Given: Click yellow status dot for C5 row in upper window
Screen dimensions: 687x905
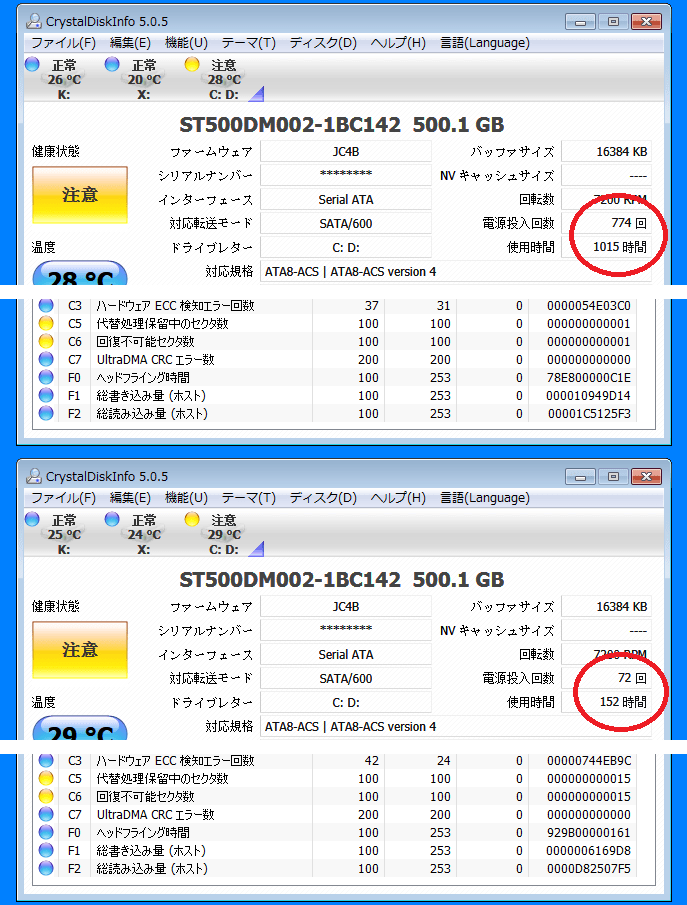Looking at the screenshot, I should coord(46,323).
